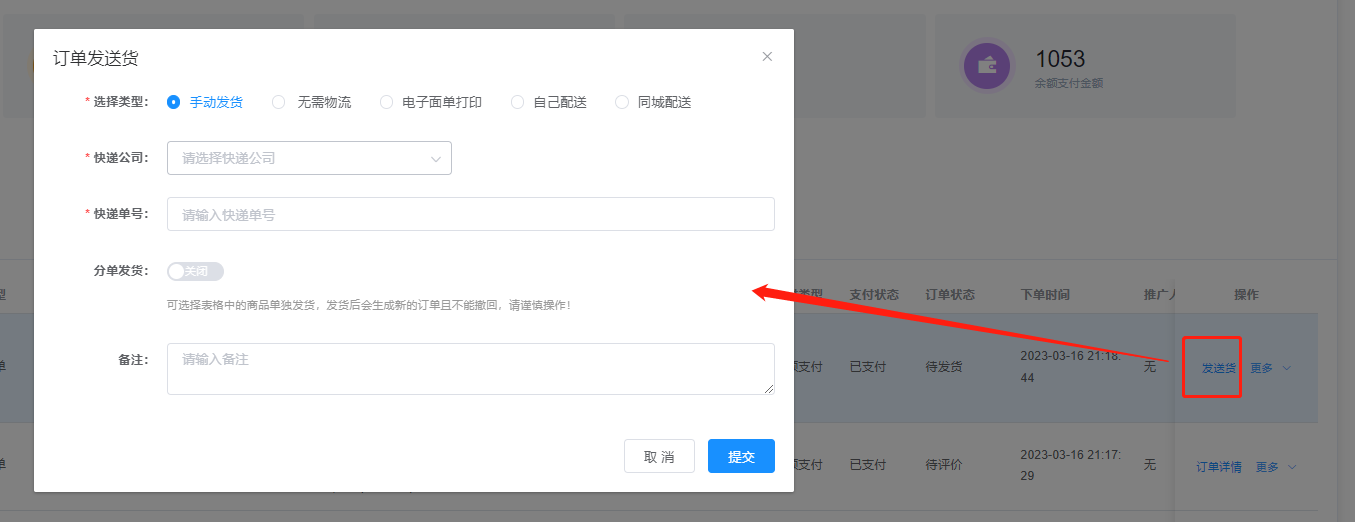
Task: Select the 自己配送 radio option
Action: 517,102
